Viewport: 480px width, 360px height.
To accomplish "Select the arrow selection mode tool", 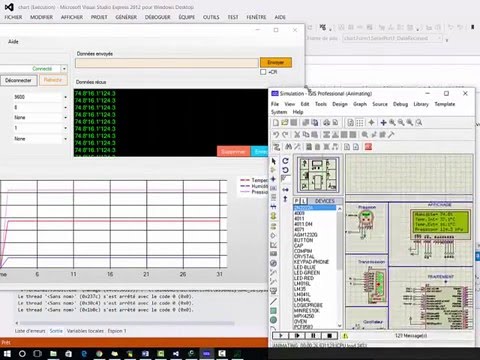I will [x=274, y=161].
